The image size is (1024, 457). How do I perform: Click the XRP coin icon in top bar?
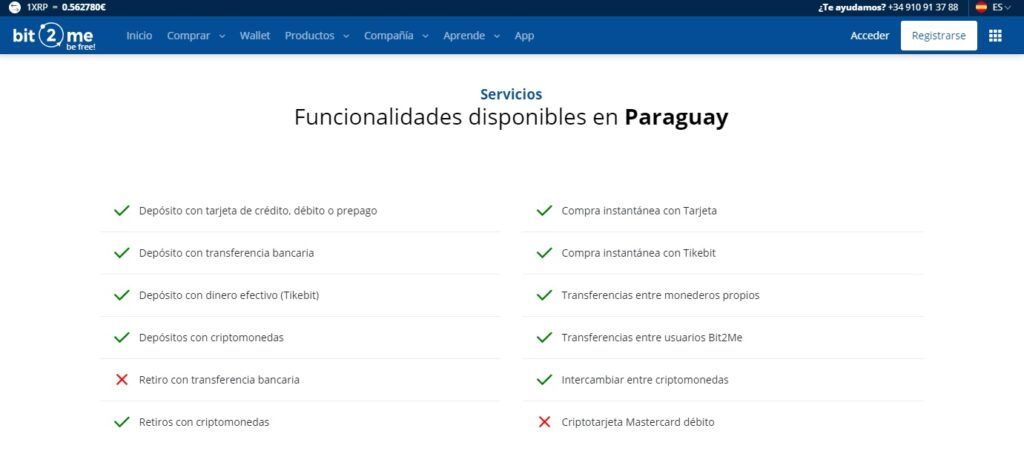coord(14,8)
